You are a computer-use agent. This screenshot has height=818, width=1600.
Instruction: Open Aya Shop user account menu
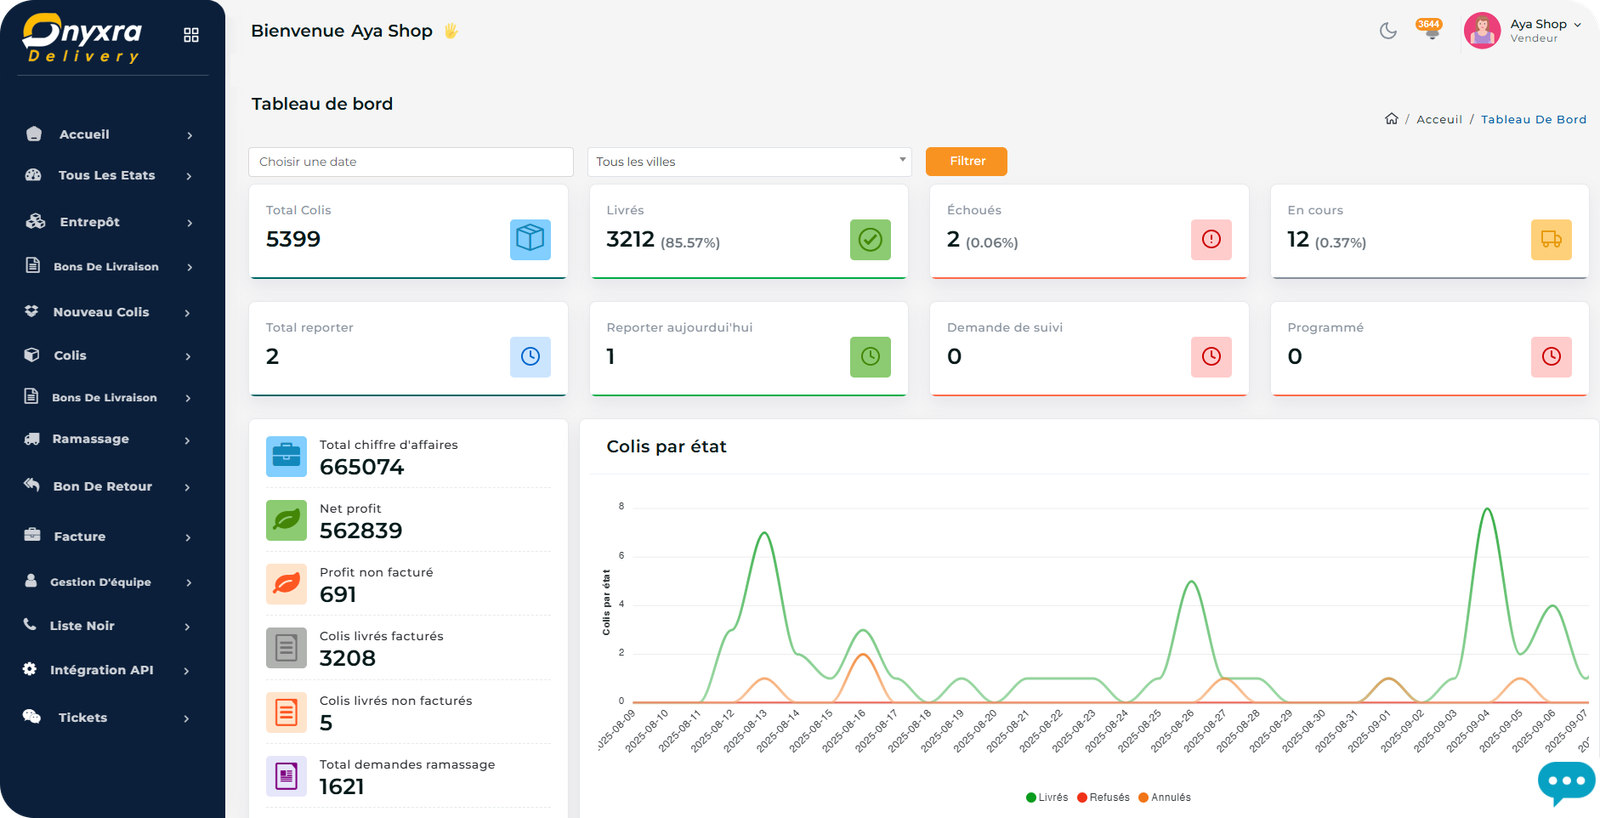pyautogui.click(x=1524, y=31)
